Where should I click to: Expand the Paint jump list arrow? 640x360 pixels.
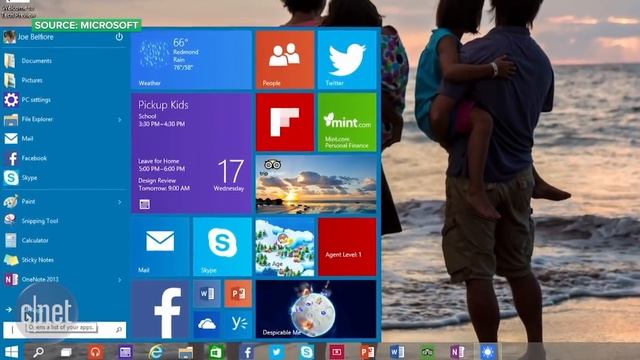(120, 202)
